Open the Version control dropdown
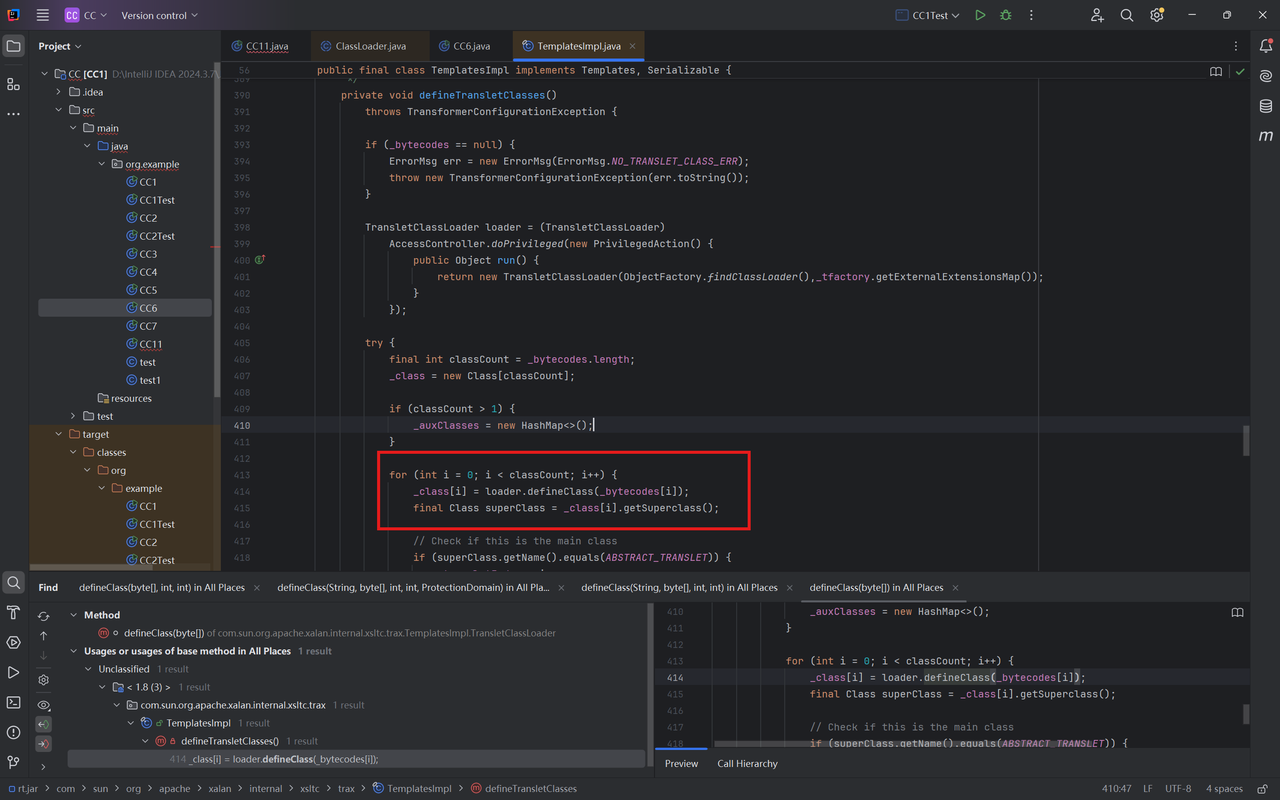This screenshot has width=1280, height=800. click(x=159, y=15)
